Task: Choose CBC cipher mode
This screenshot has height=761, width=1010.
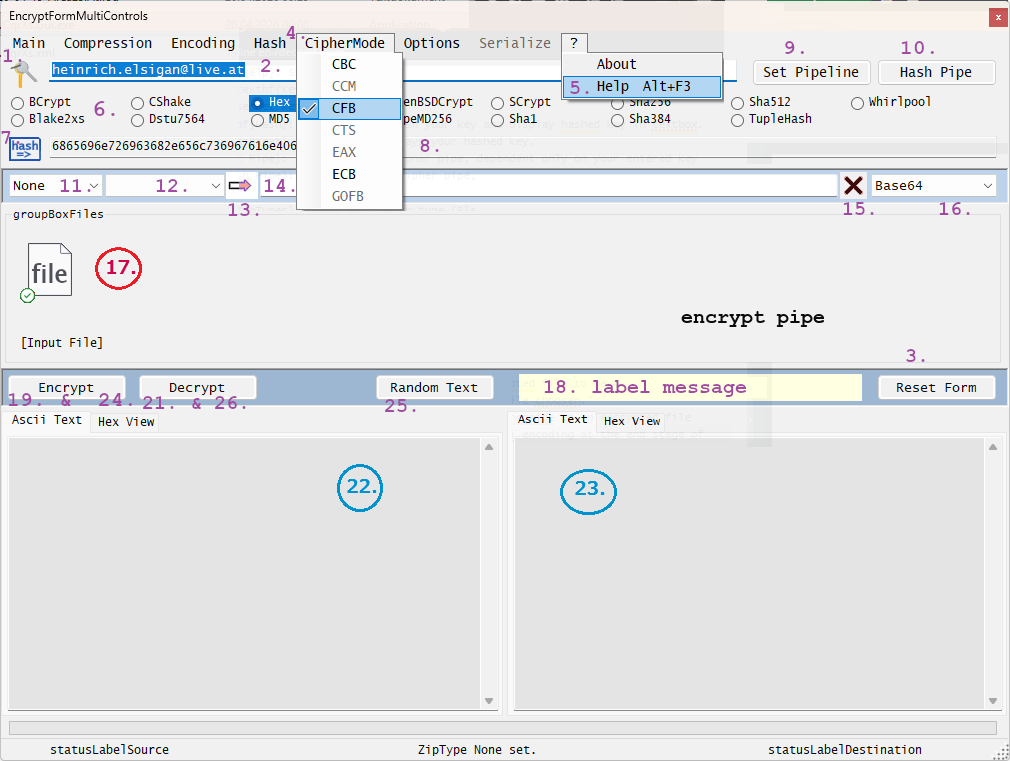Action: tap(350, 64)
